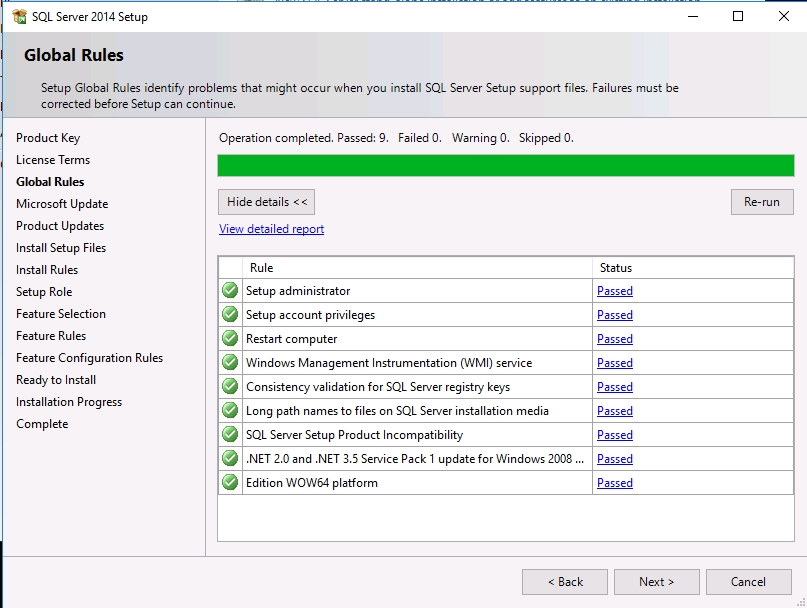
Task: Select Install Rules step in sidebar
Action: [47, 270]
